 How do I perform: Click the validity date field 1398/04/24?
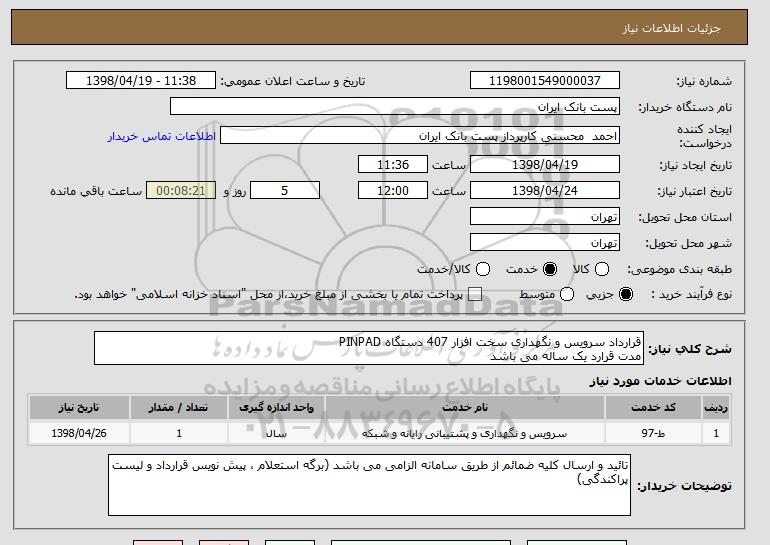[545, 191]
